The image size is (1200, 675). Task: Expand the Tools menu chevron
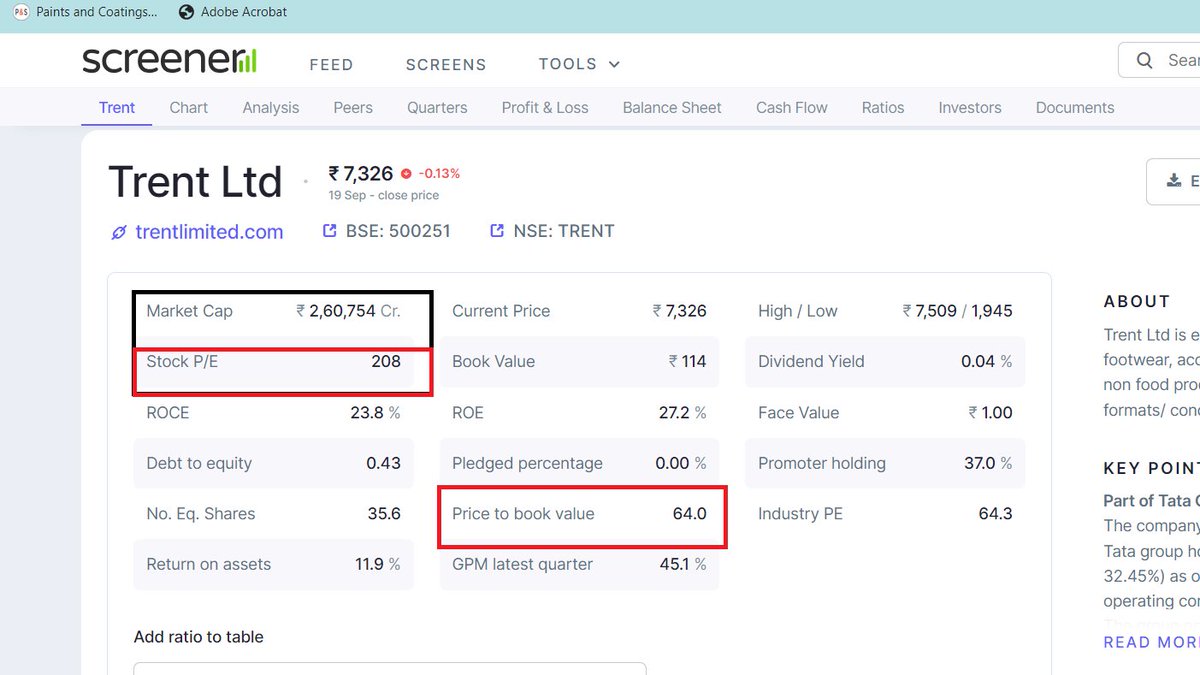click(614, 64)
